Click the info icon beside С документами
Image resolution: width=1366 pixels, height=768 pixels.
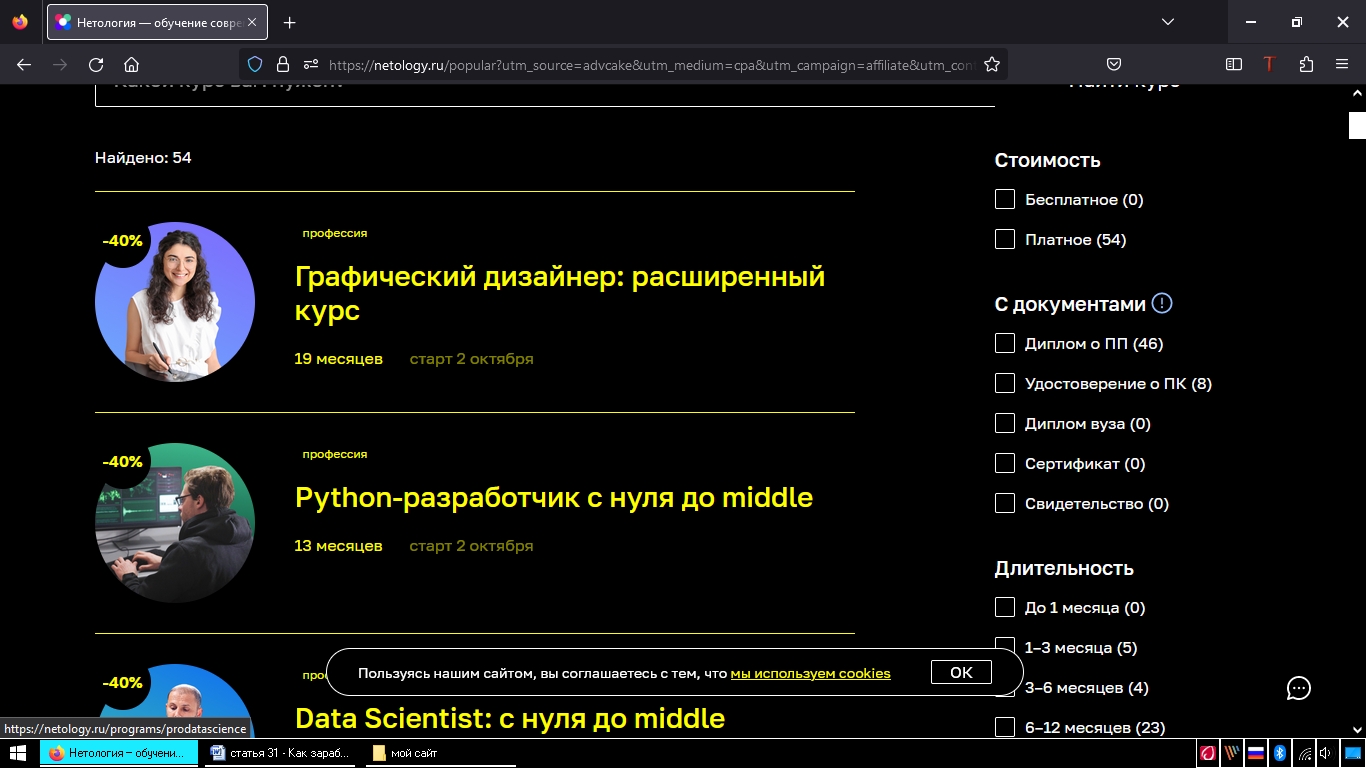[1162, 303]
